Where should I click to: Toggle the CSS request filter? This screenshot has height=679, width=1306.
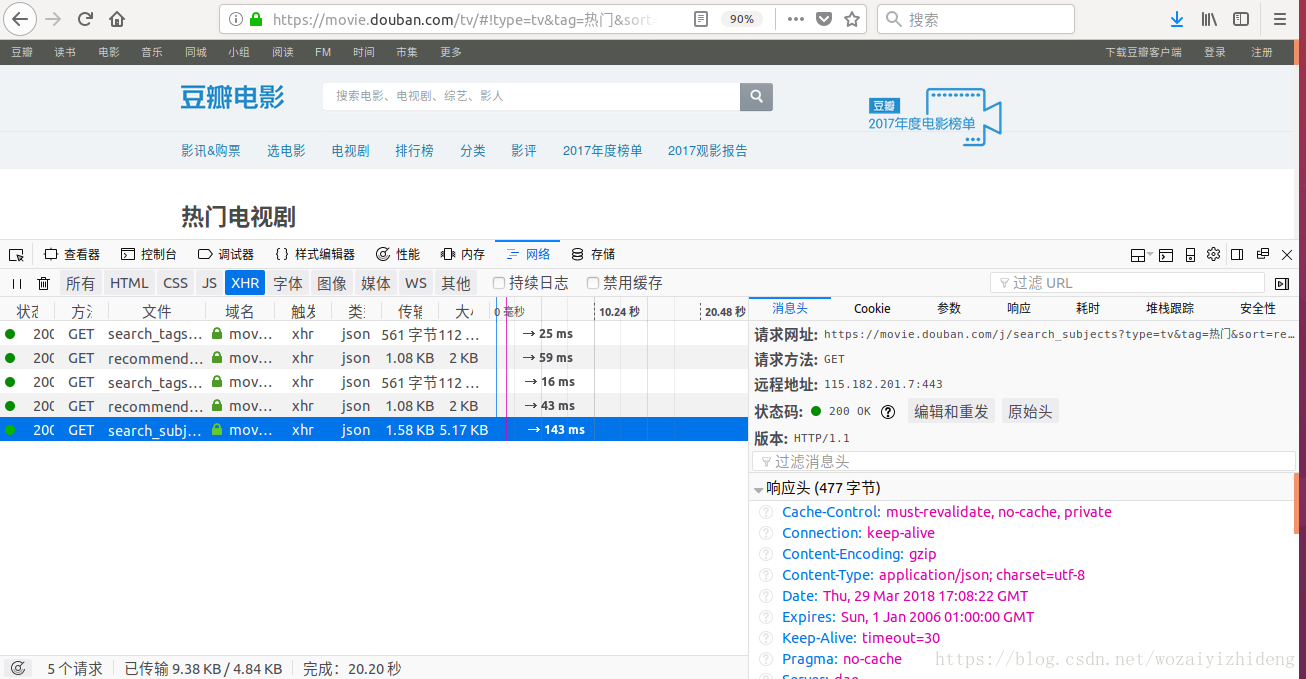[x=176, y=283]
